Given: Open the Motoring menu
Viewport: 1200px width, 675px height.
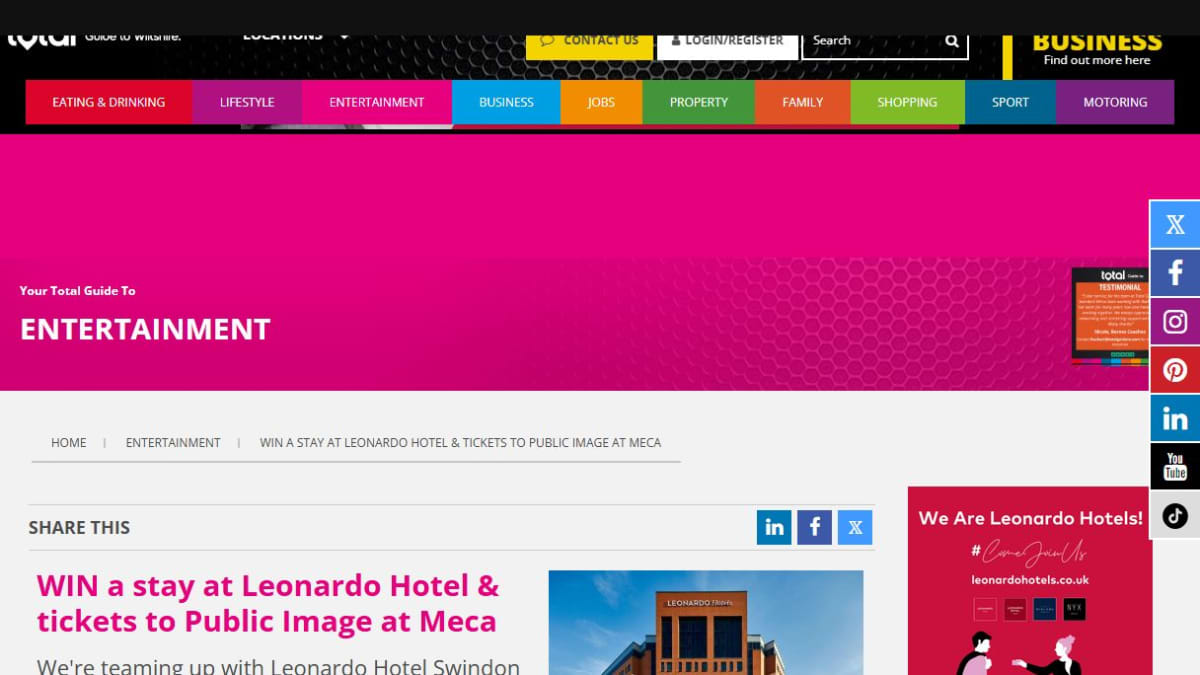Looking at the screenshot, I should coord(1115,102).
